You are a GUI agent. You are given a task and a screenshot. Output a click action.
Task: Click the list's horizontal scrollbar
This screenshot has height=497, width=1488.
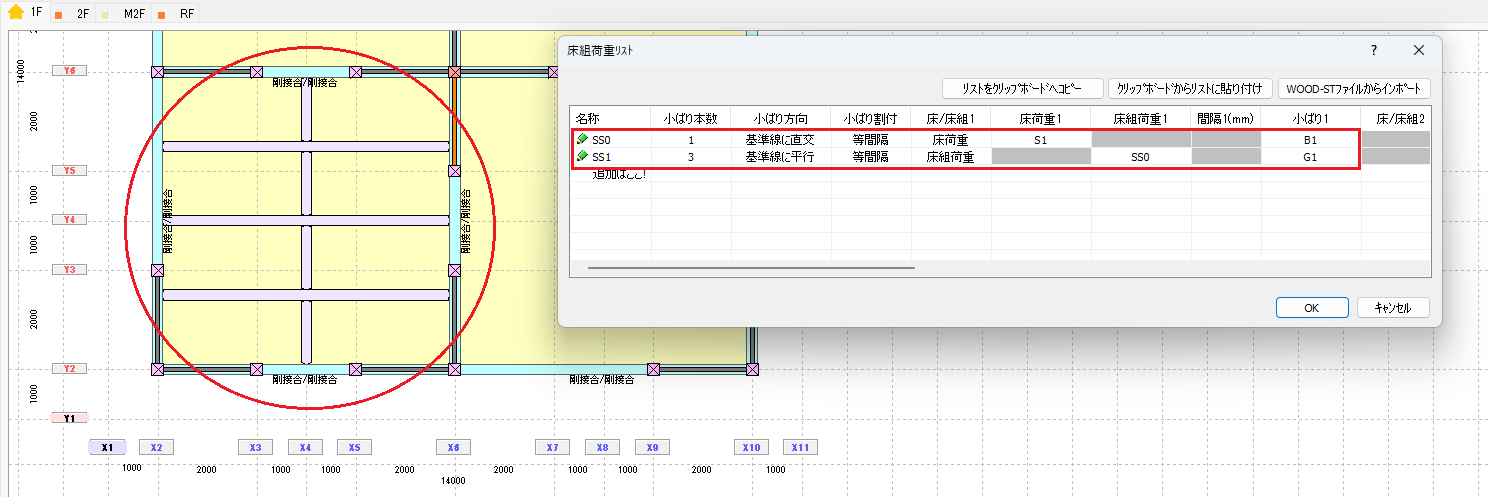[751, 268]
